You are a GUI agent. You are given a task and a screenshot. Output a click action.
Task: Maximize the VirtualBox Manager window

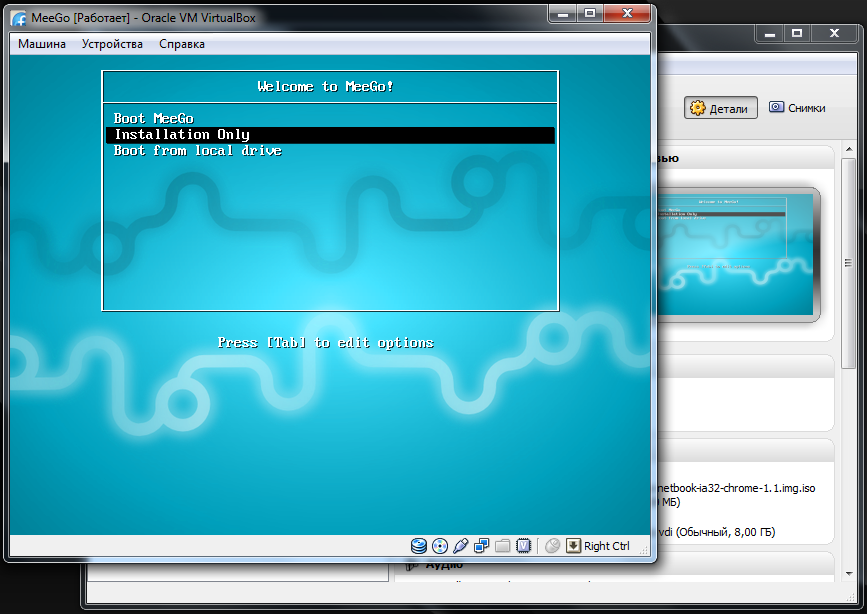(797, 34)
